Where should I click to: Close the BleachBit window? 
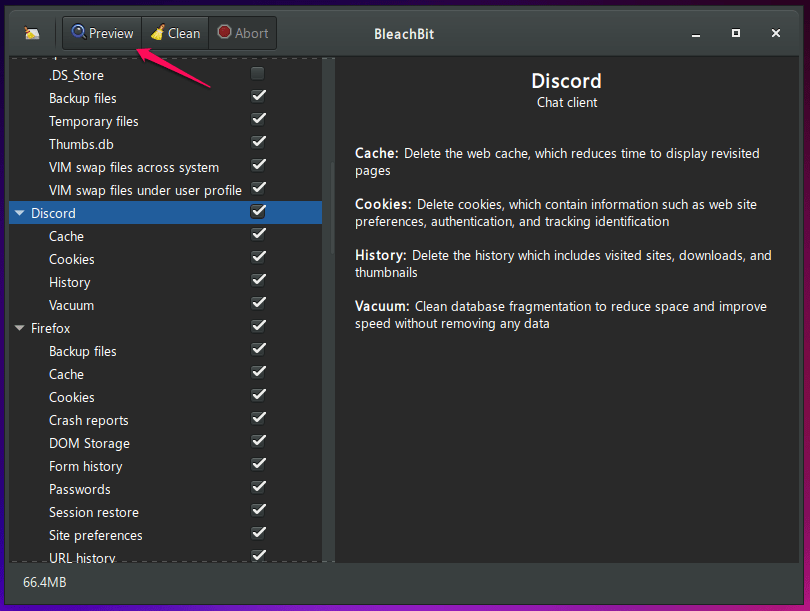tap(775, 33)
